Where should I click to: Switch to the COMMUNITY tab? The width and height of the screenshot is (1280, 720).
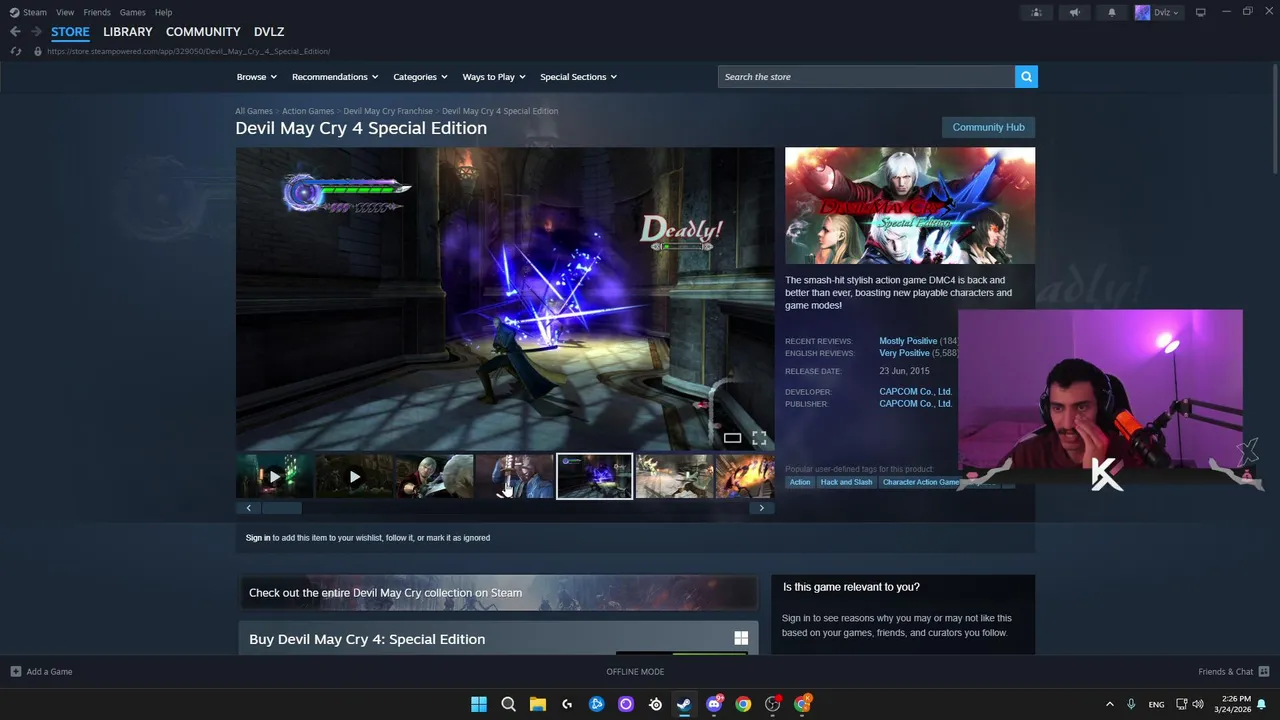point(203,32)
